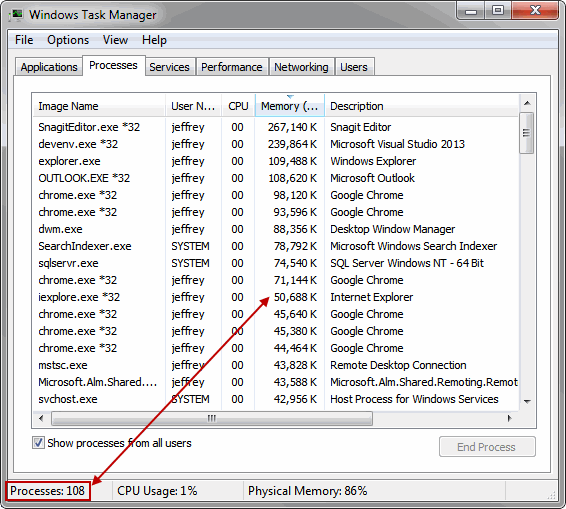This screenshot has width=566, height=509.
Task: Click the horizontal scrollbar thumb
Action: coord(212,418)
